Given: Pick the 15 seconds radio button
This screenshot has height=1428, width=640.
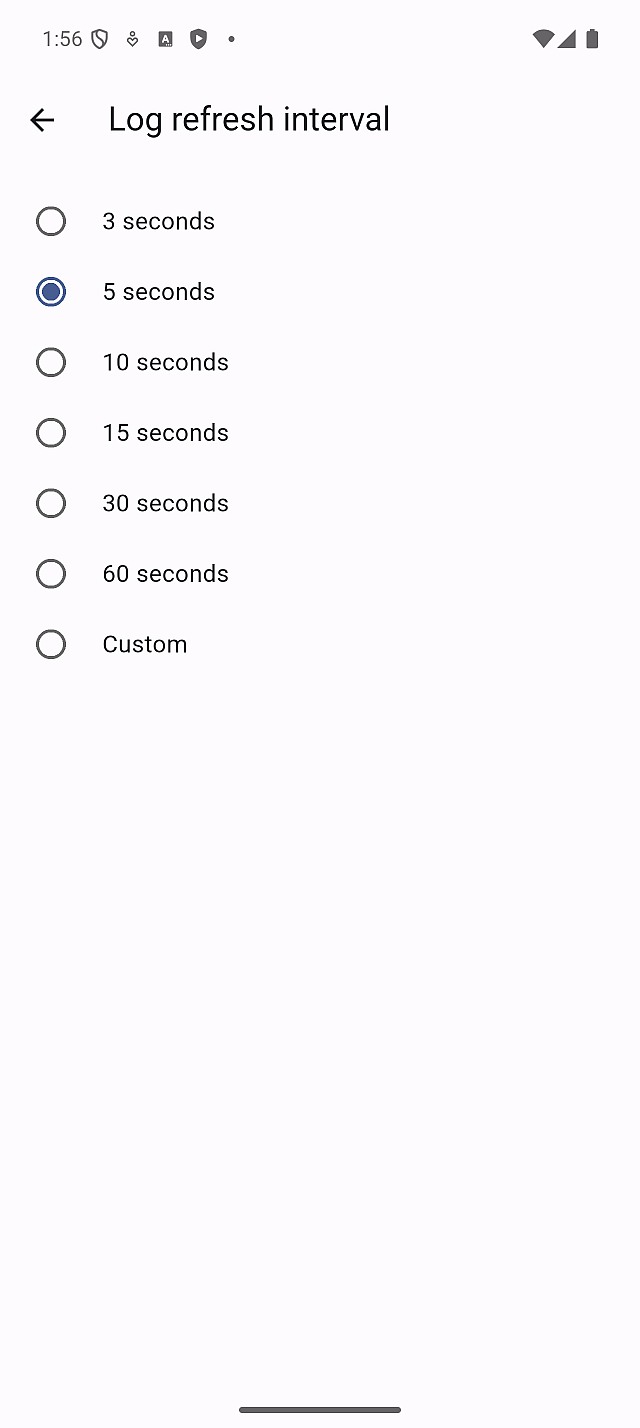Looking at the screenshot, I should (51, 433).
